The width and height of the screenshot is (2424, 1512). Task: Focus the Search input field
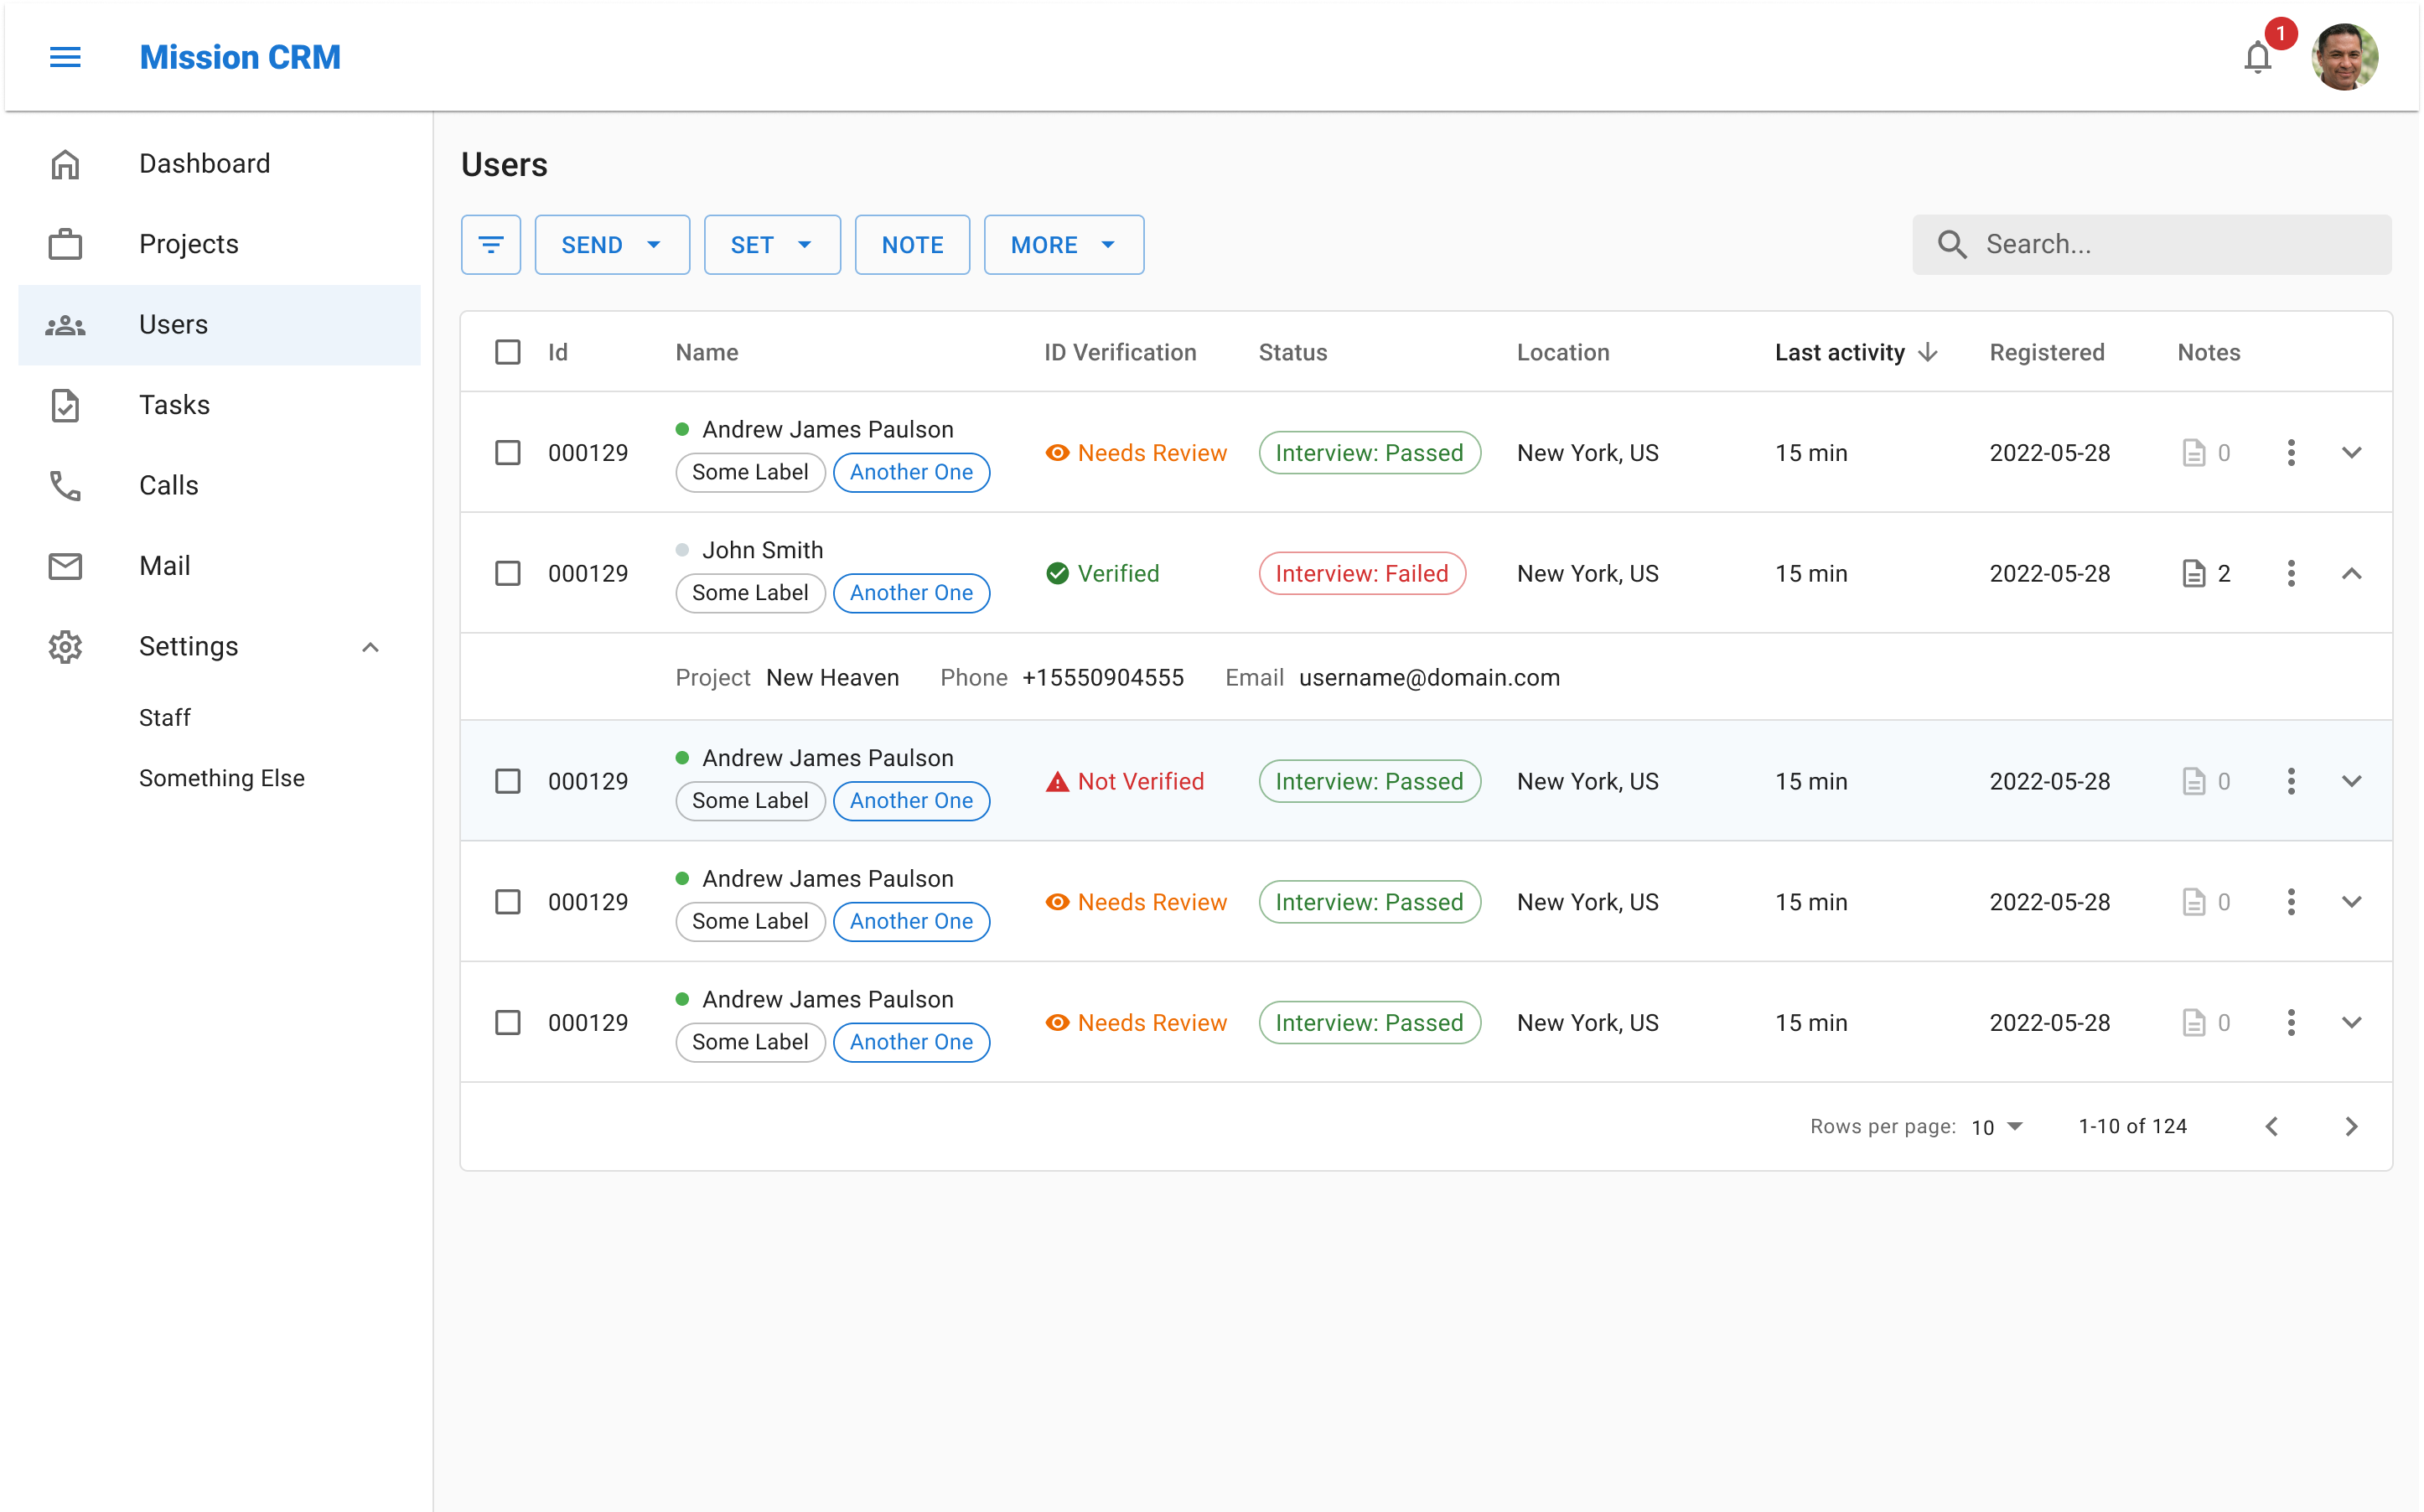(2152, 245)
